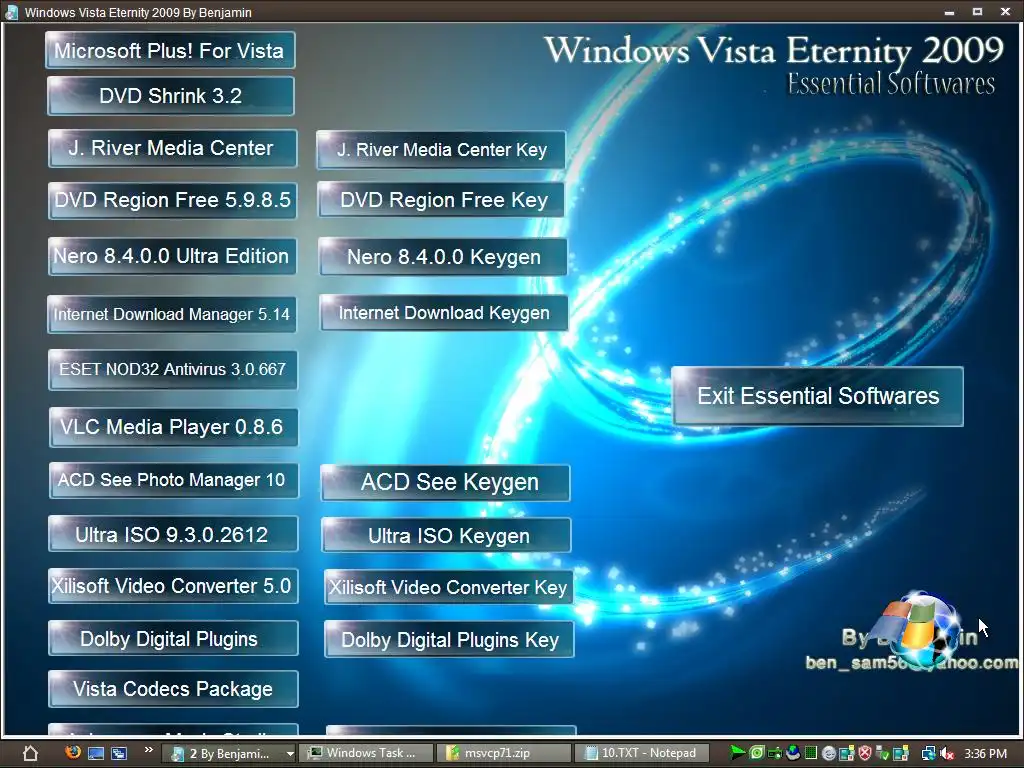Open Dolby Digital Plugins Key
This screenshot has width=1024, height=768.
coord(449,639)
